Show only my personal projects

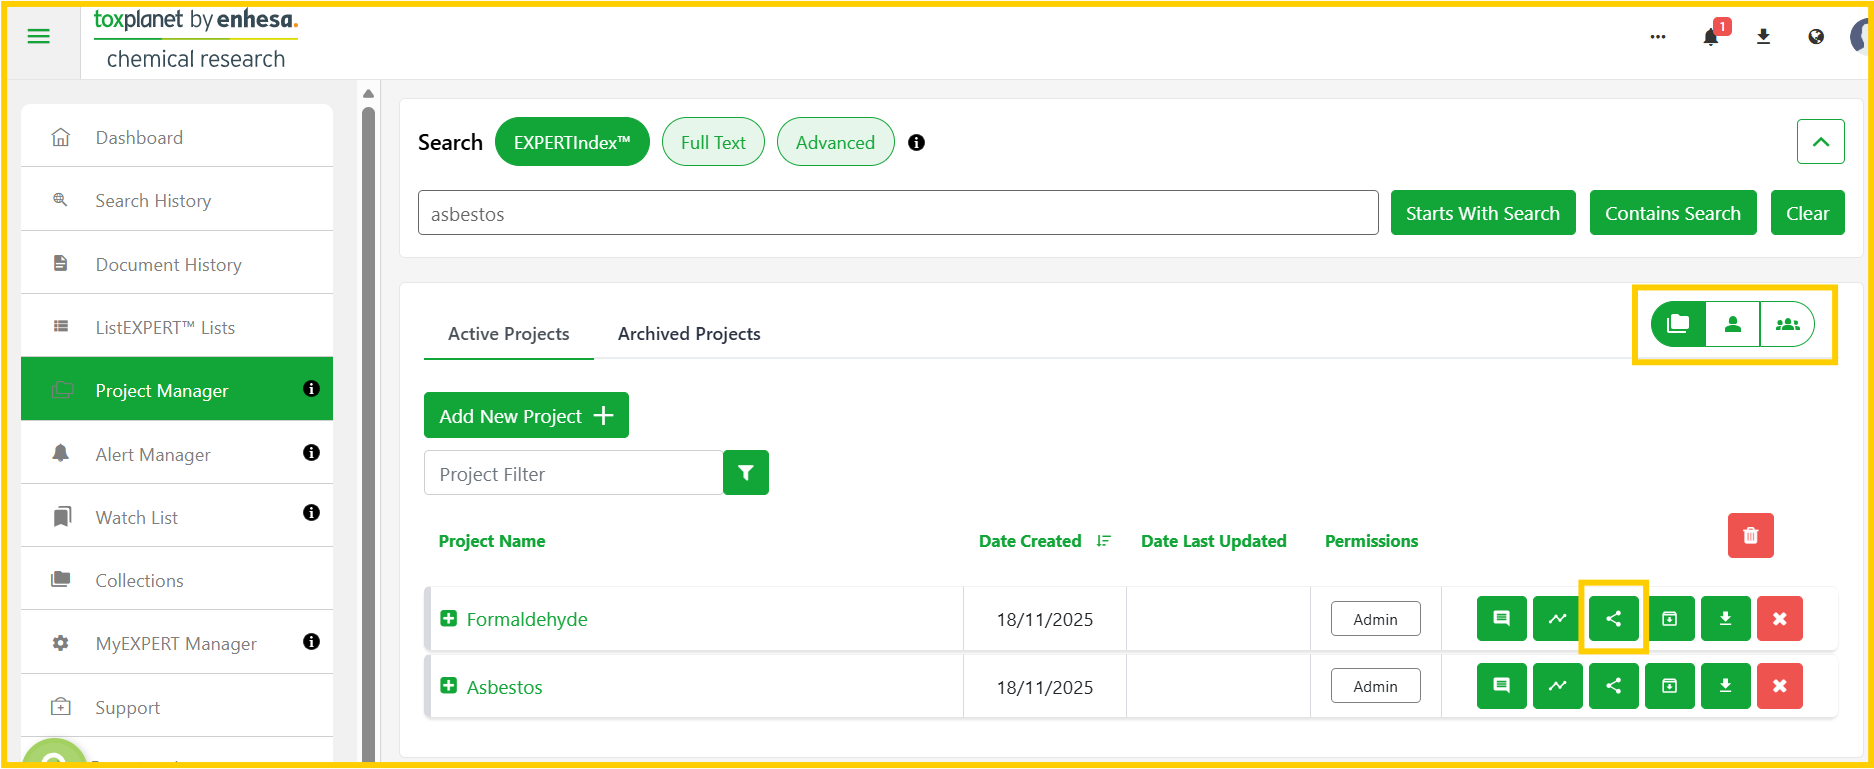(x=1732, y=324)
